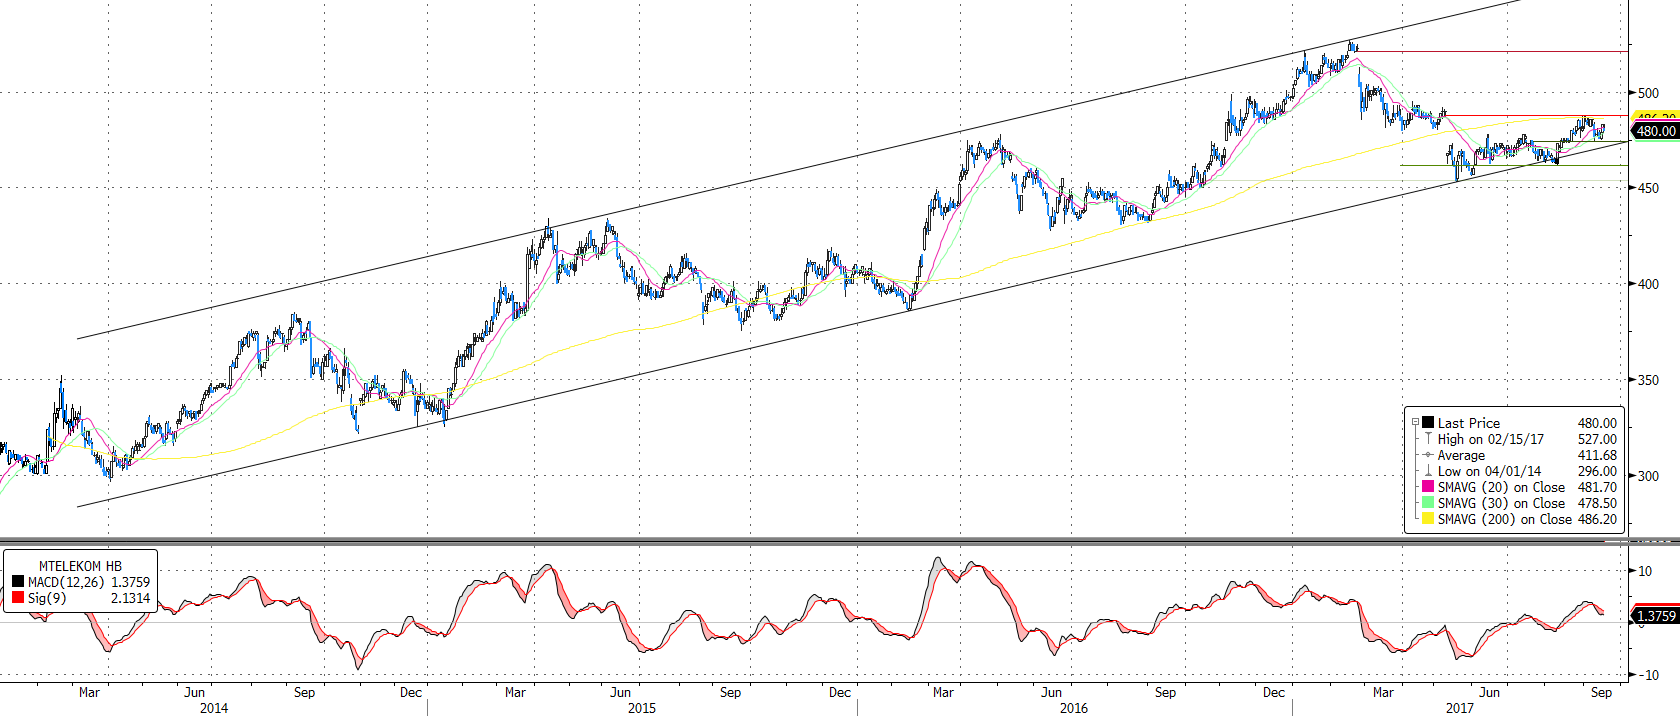
Task: Click the 2.1314 signal value
Action: pyautogui.click(x=130, y=598)
